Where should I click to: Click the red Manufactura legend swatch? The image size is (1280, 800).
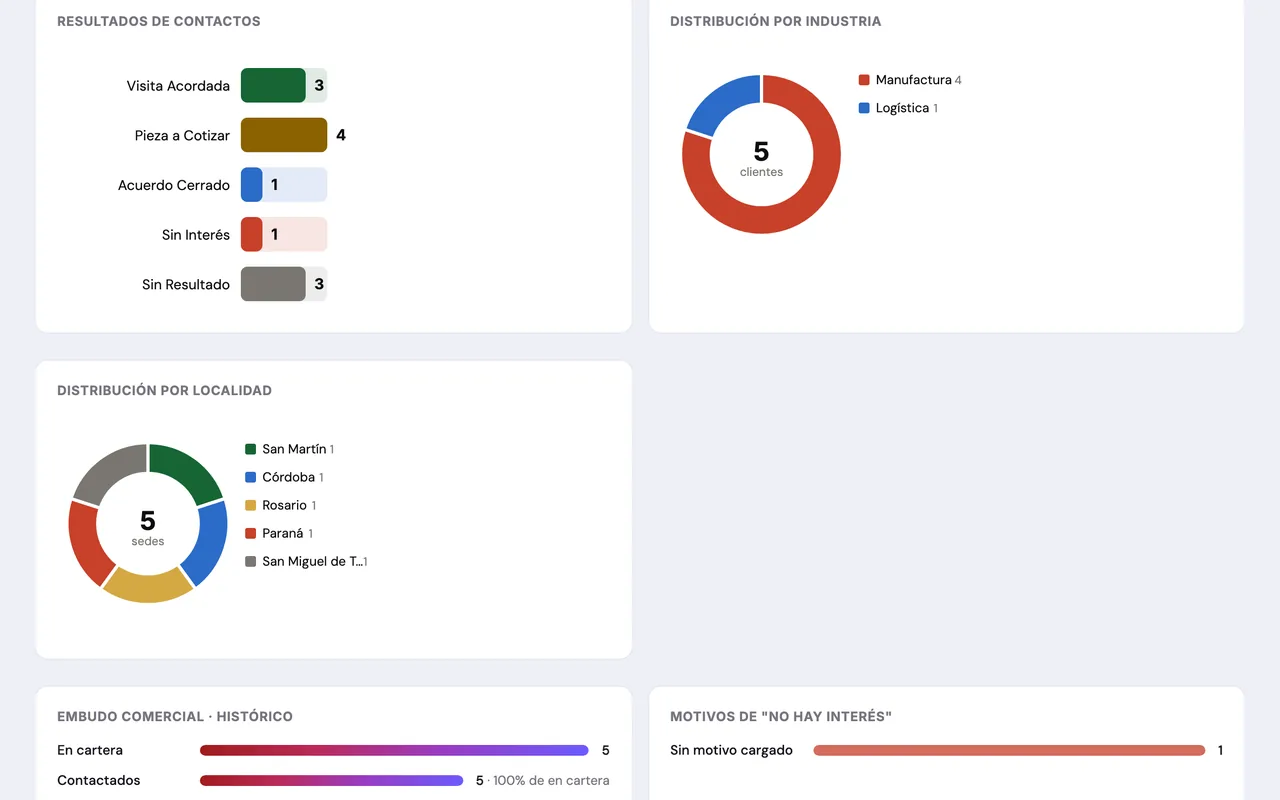[x=864, y=80]
